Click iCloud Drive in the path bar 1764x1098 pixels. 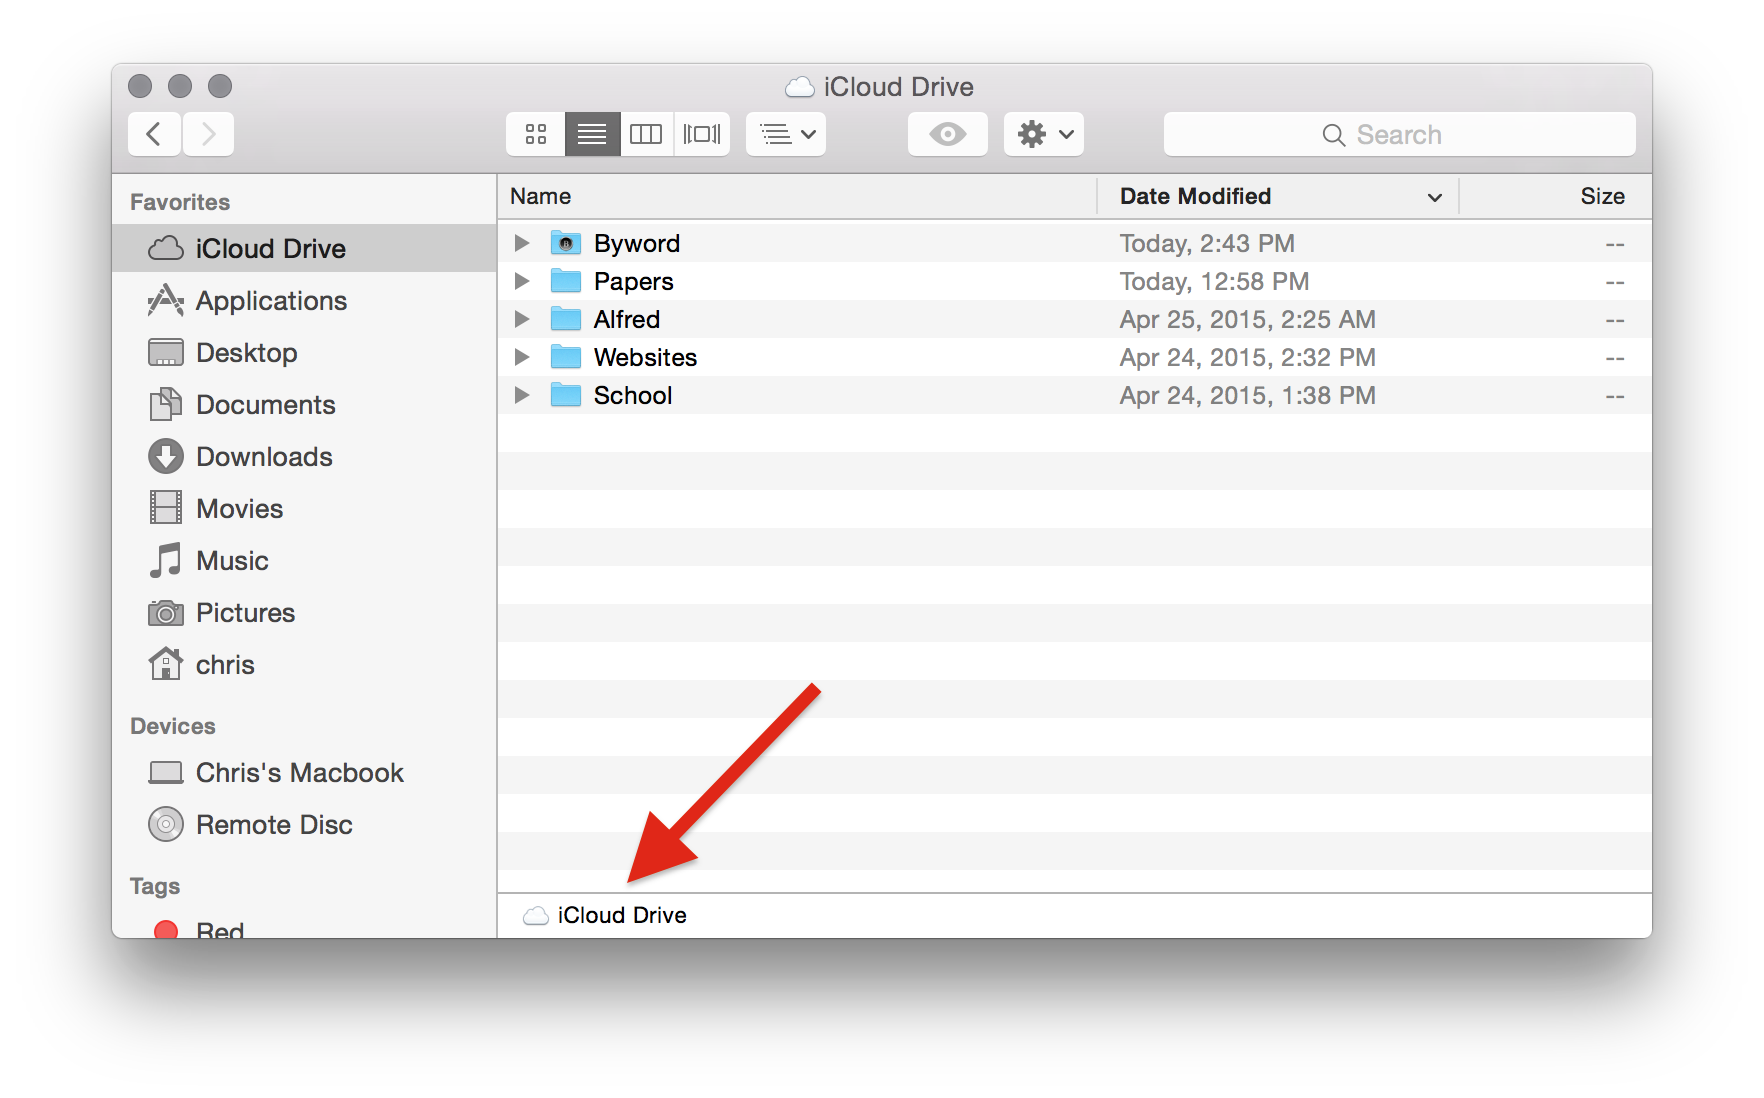point(605,915)
